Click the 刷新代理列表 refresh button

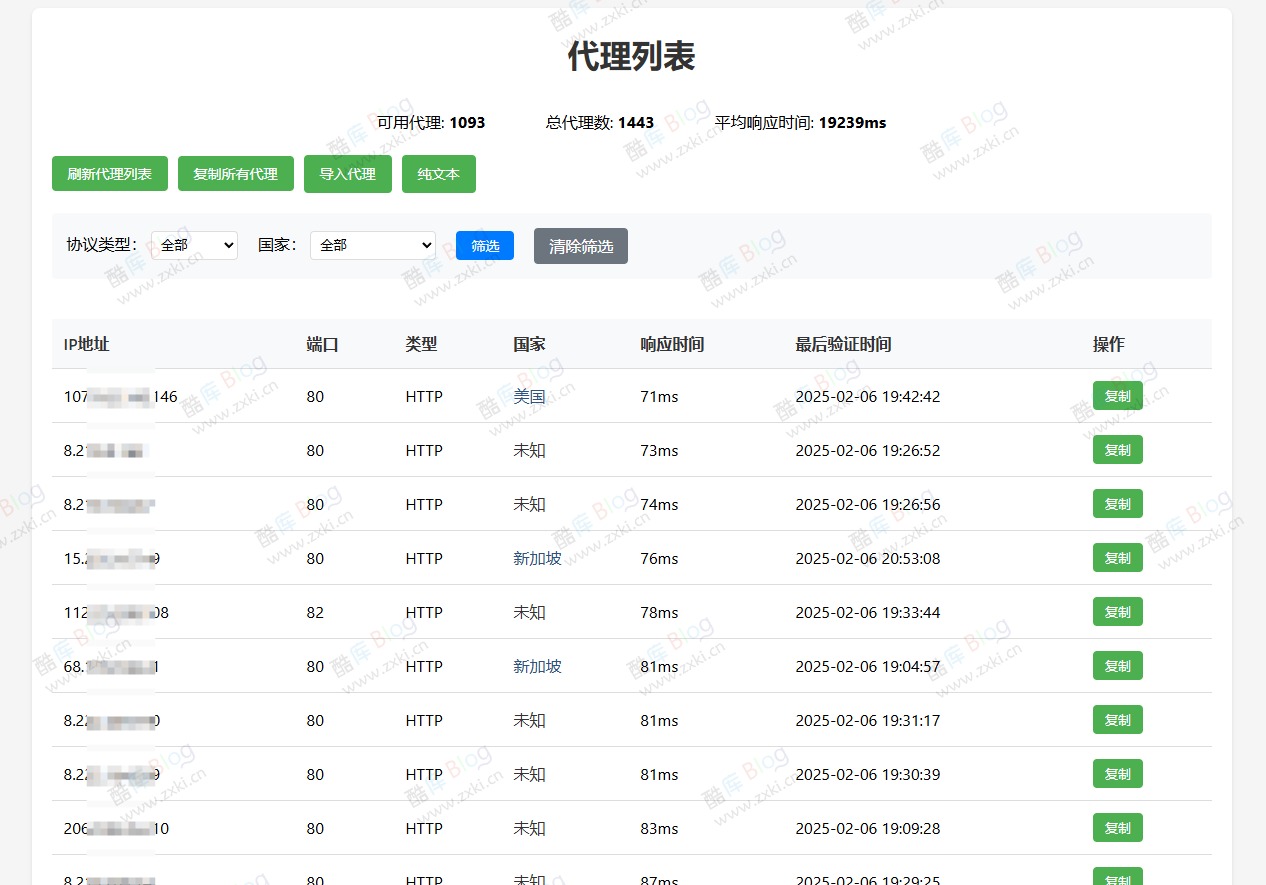tap(109, 173)
